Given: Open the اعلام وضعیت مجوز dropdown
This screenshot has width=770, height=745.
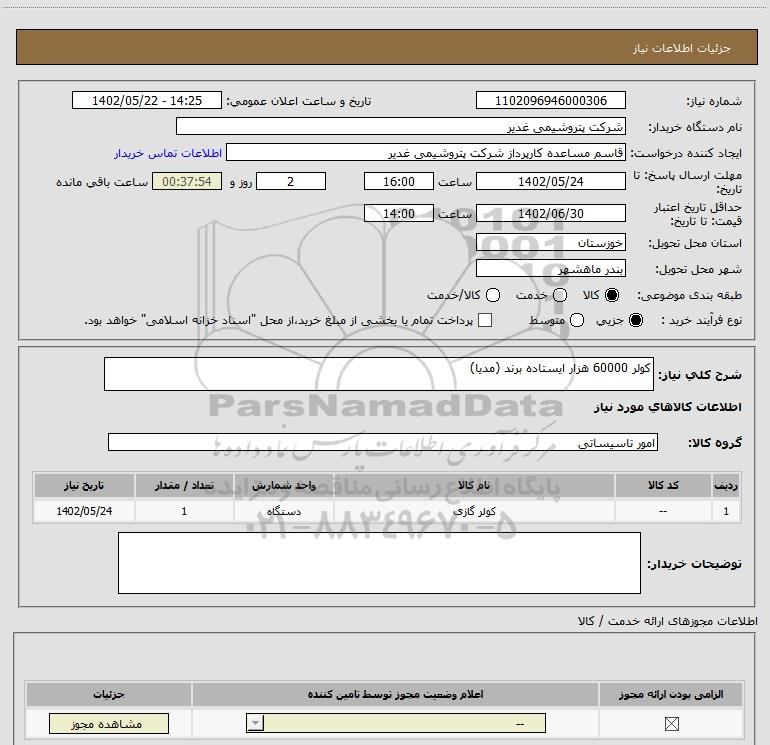Looking at the screenshot, I should (396, 723).
